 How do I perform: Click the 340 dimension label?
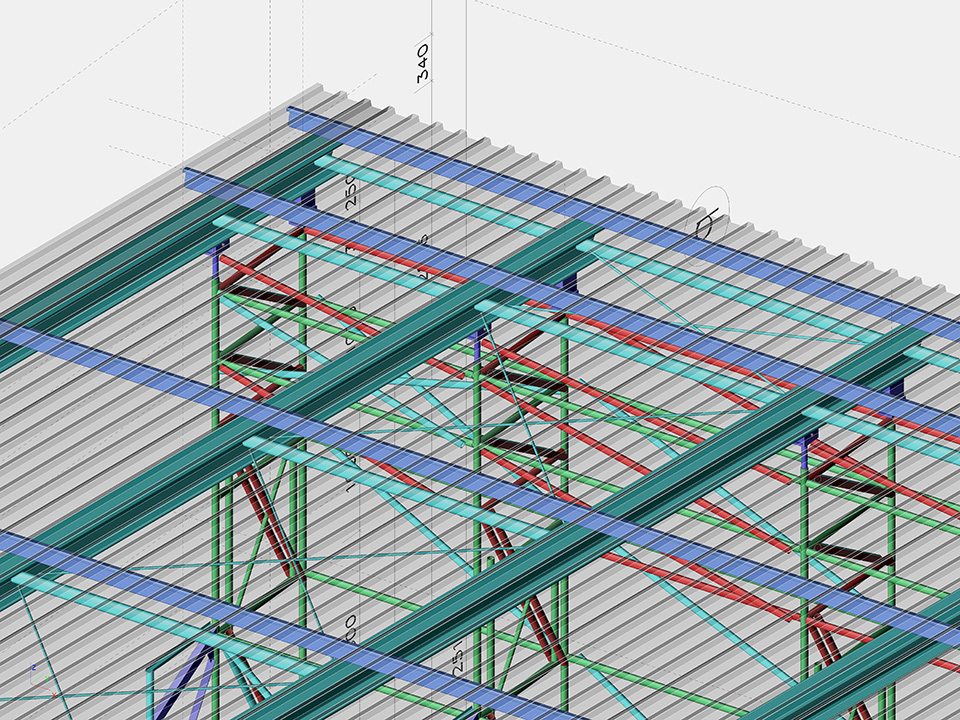[422, 62]
